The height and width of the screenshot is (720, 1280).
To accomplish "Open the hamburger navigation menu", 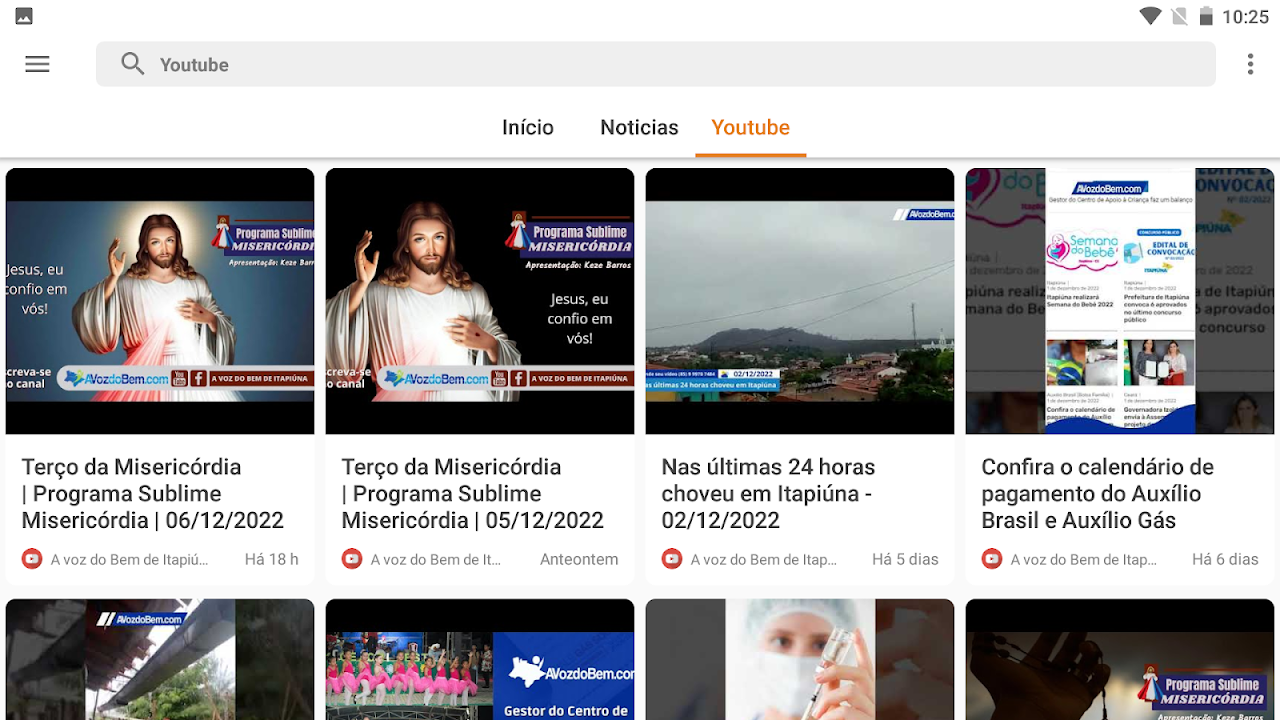I will click(37, 64).
